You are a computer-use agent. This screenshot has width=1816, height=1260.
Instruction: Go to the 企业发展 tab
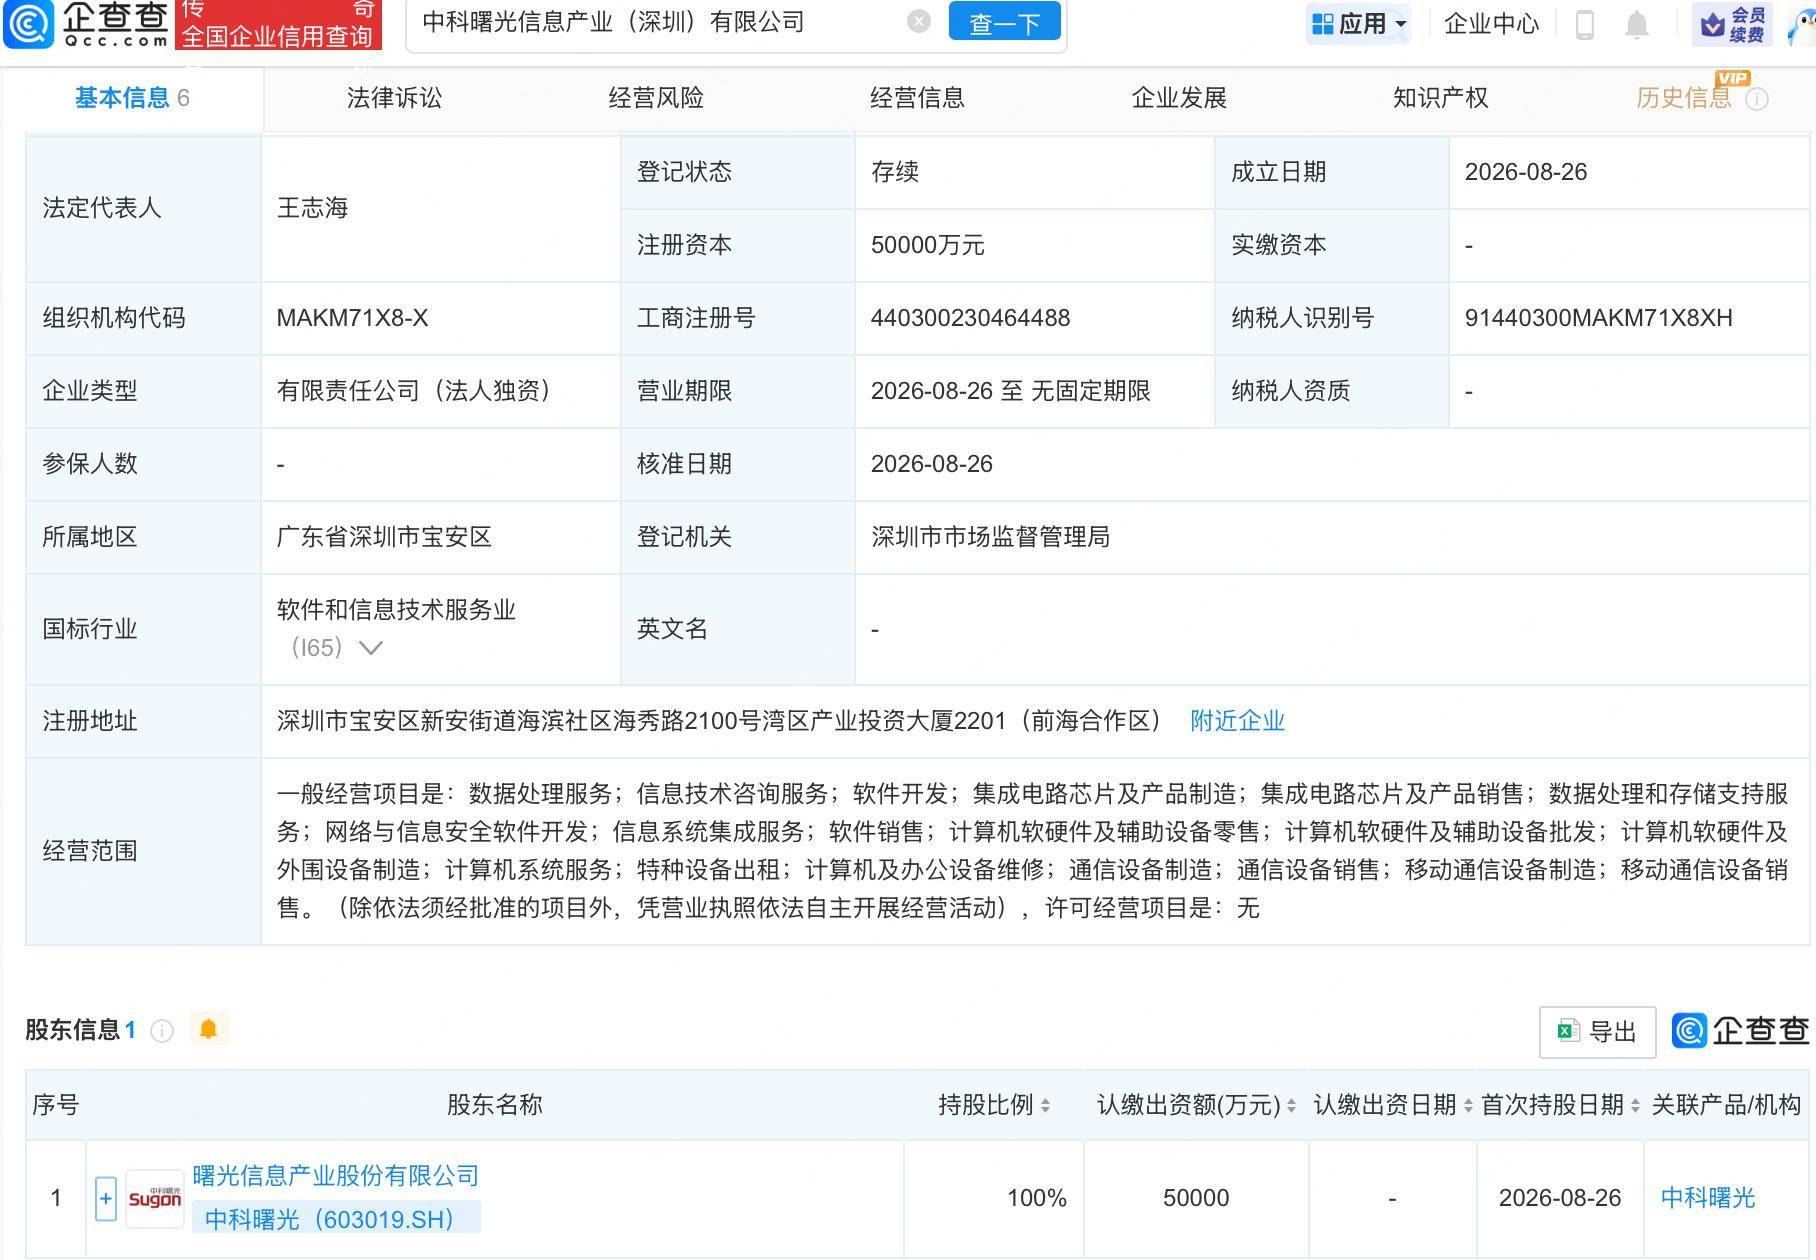point(1179,98)
